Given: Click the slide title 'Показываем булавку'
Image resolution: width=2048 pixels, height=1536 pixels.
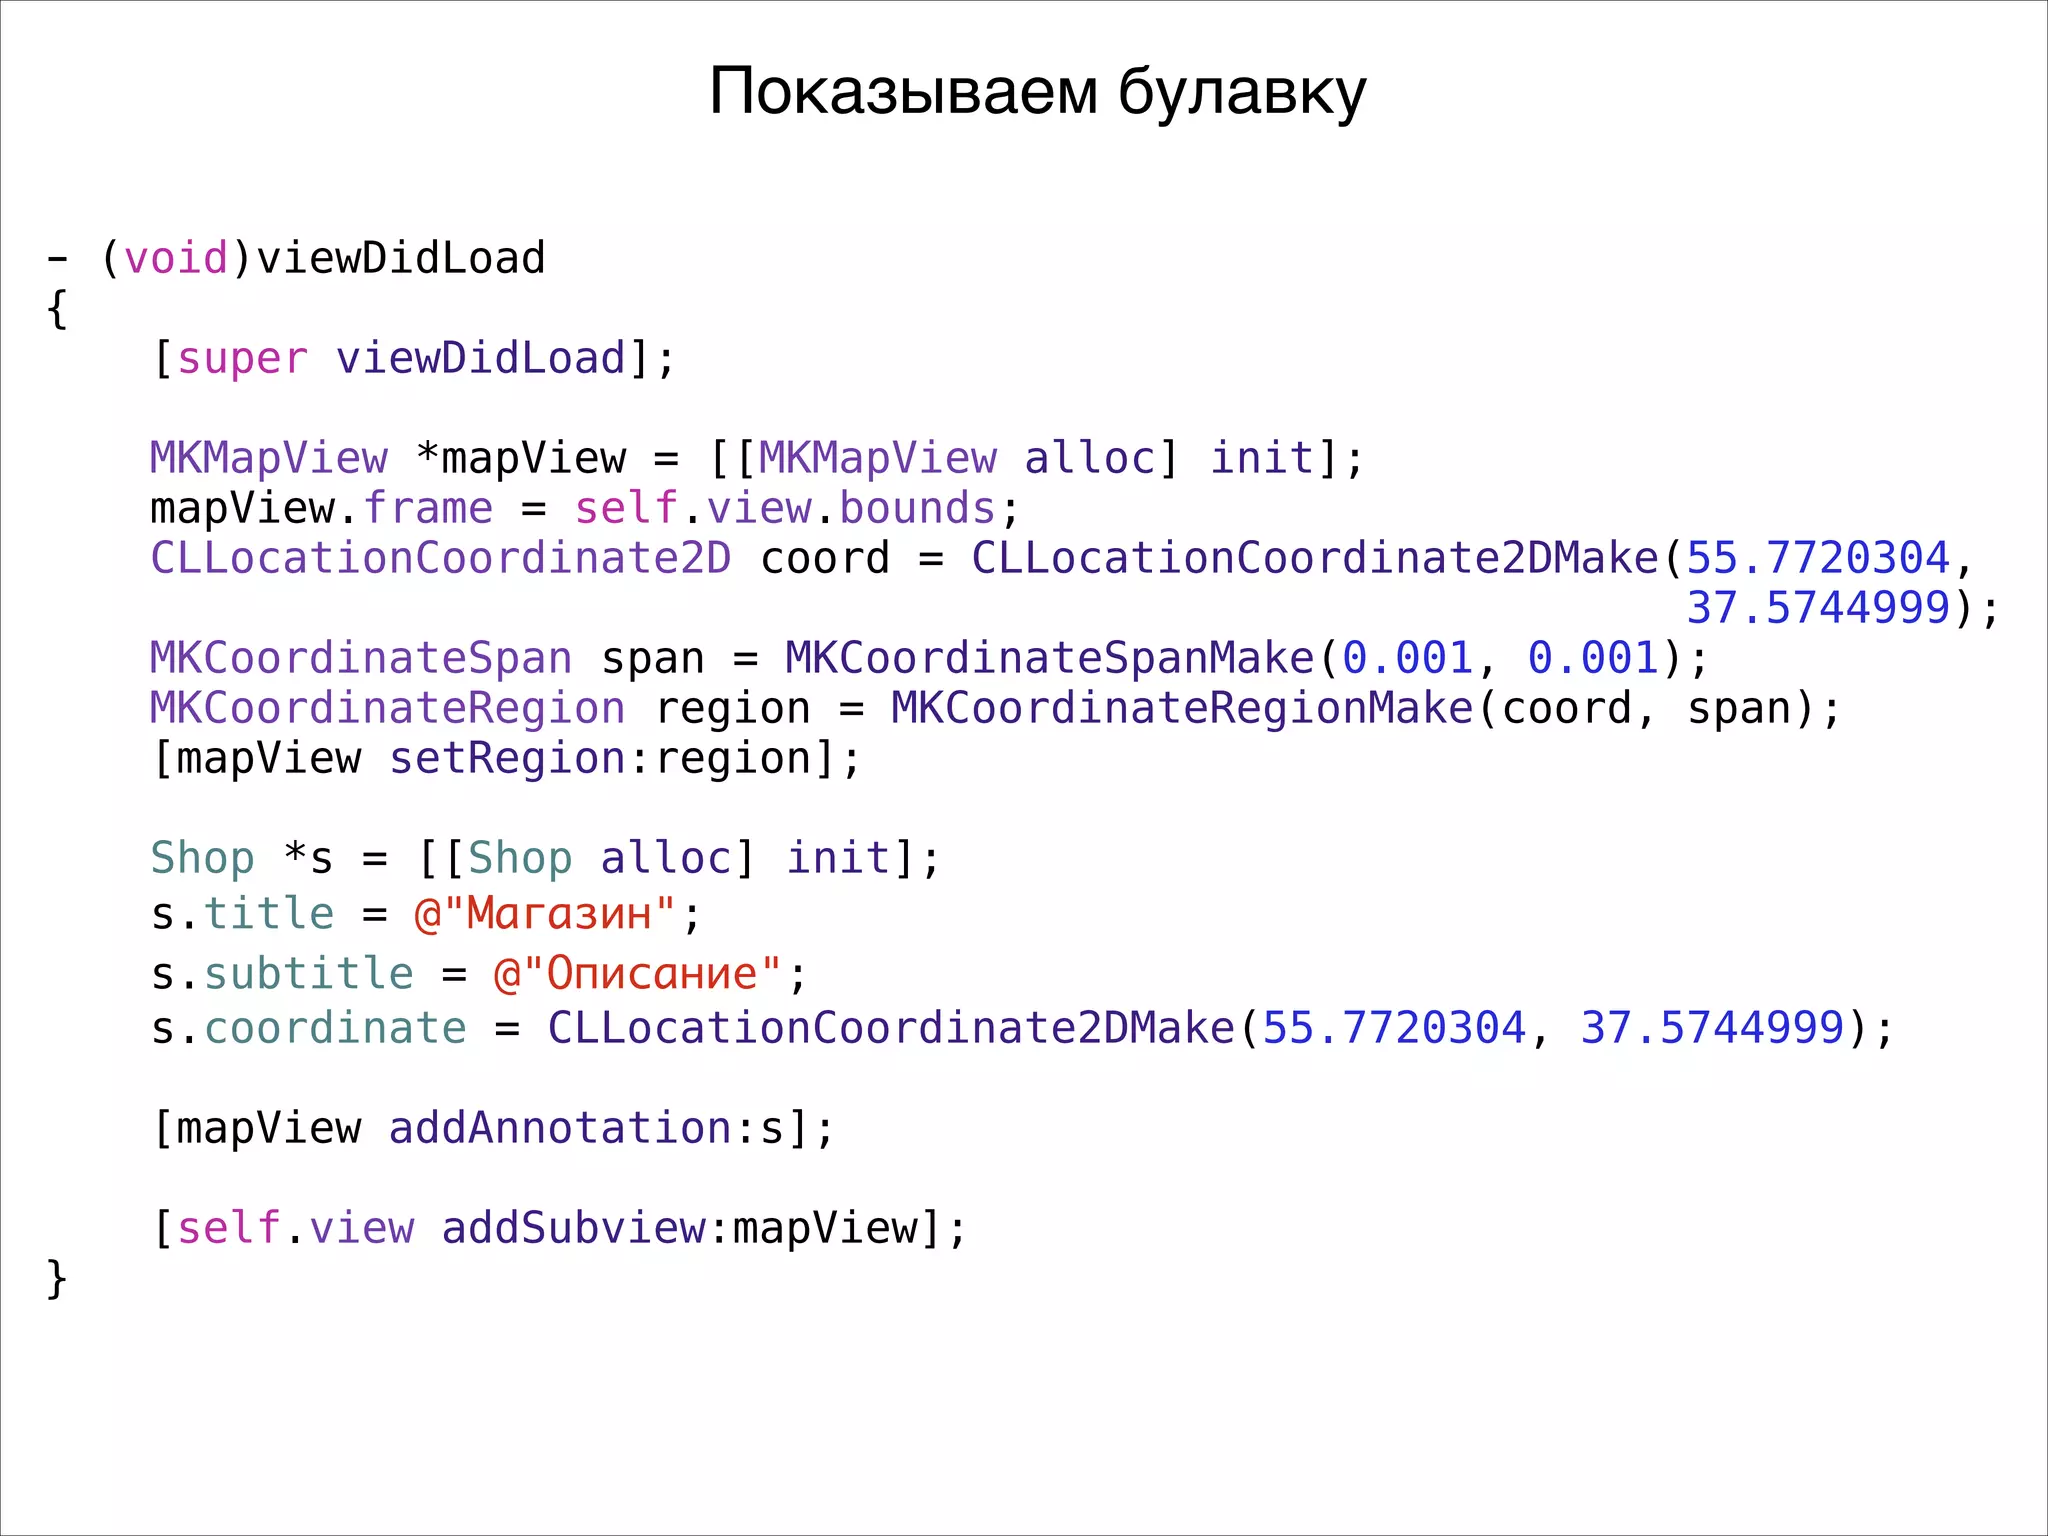Looking at the screenshot, I should tap(1037, 93).
